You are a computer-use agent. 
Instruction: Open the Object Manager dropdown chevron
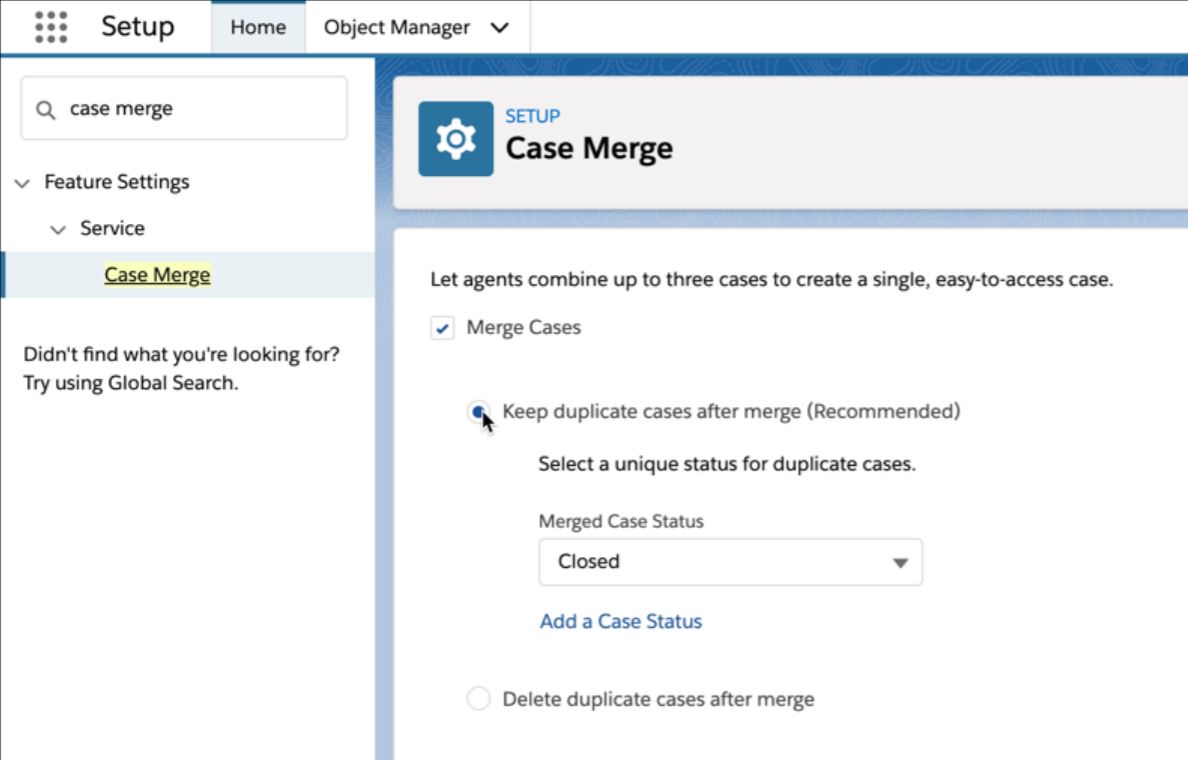(499, 28)
